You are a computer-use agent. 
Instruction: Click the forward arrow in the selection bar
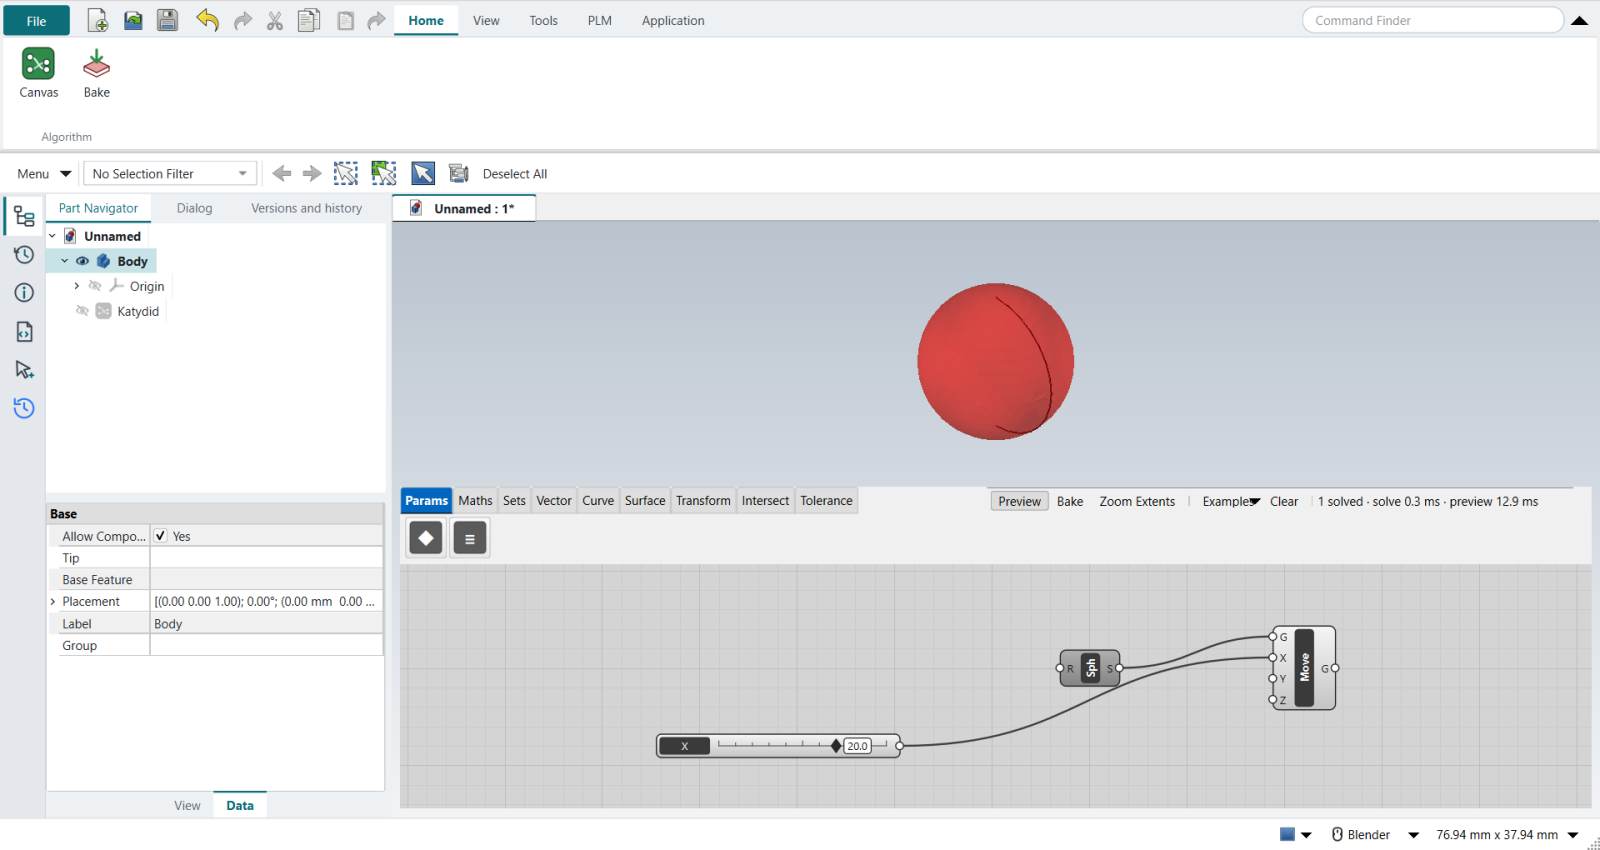(x=312, y=173)
